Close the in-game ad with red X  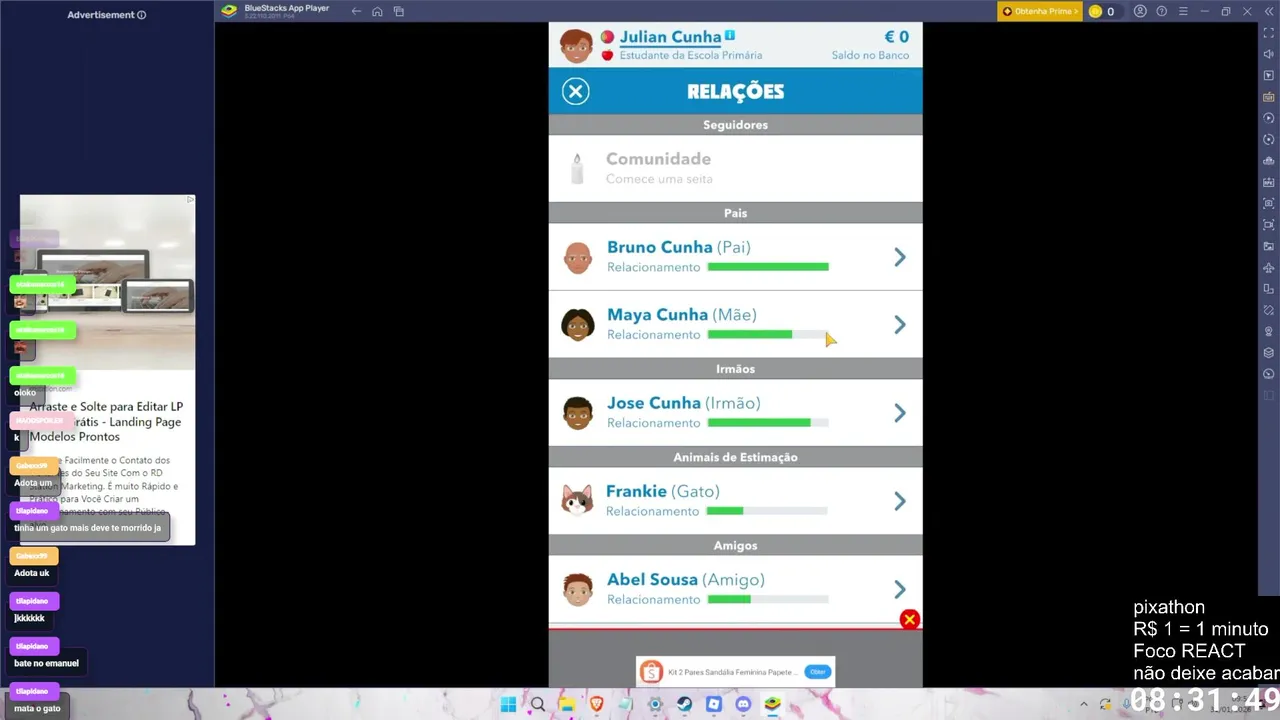tap(909, 620)
